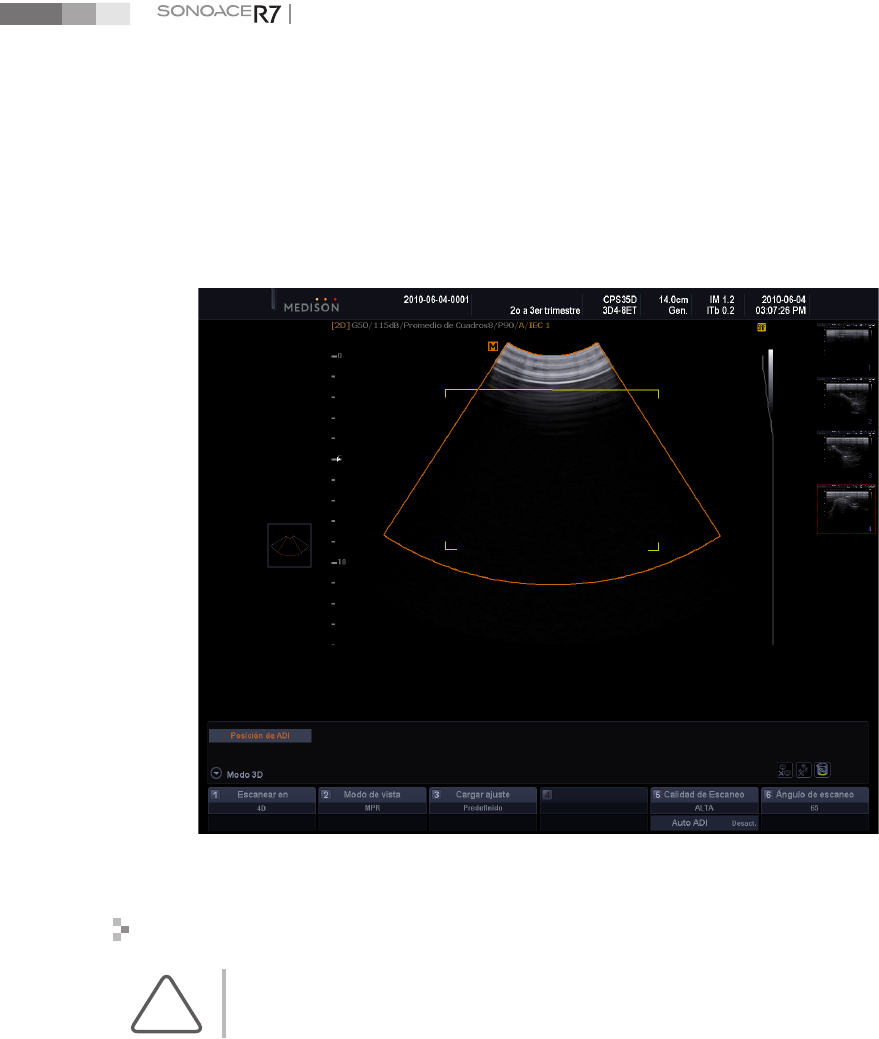879x1039 pixels.
Task: Click the [2D] image parameters line
Action: [x=440, y=325]
